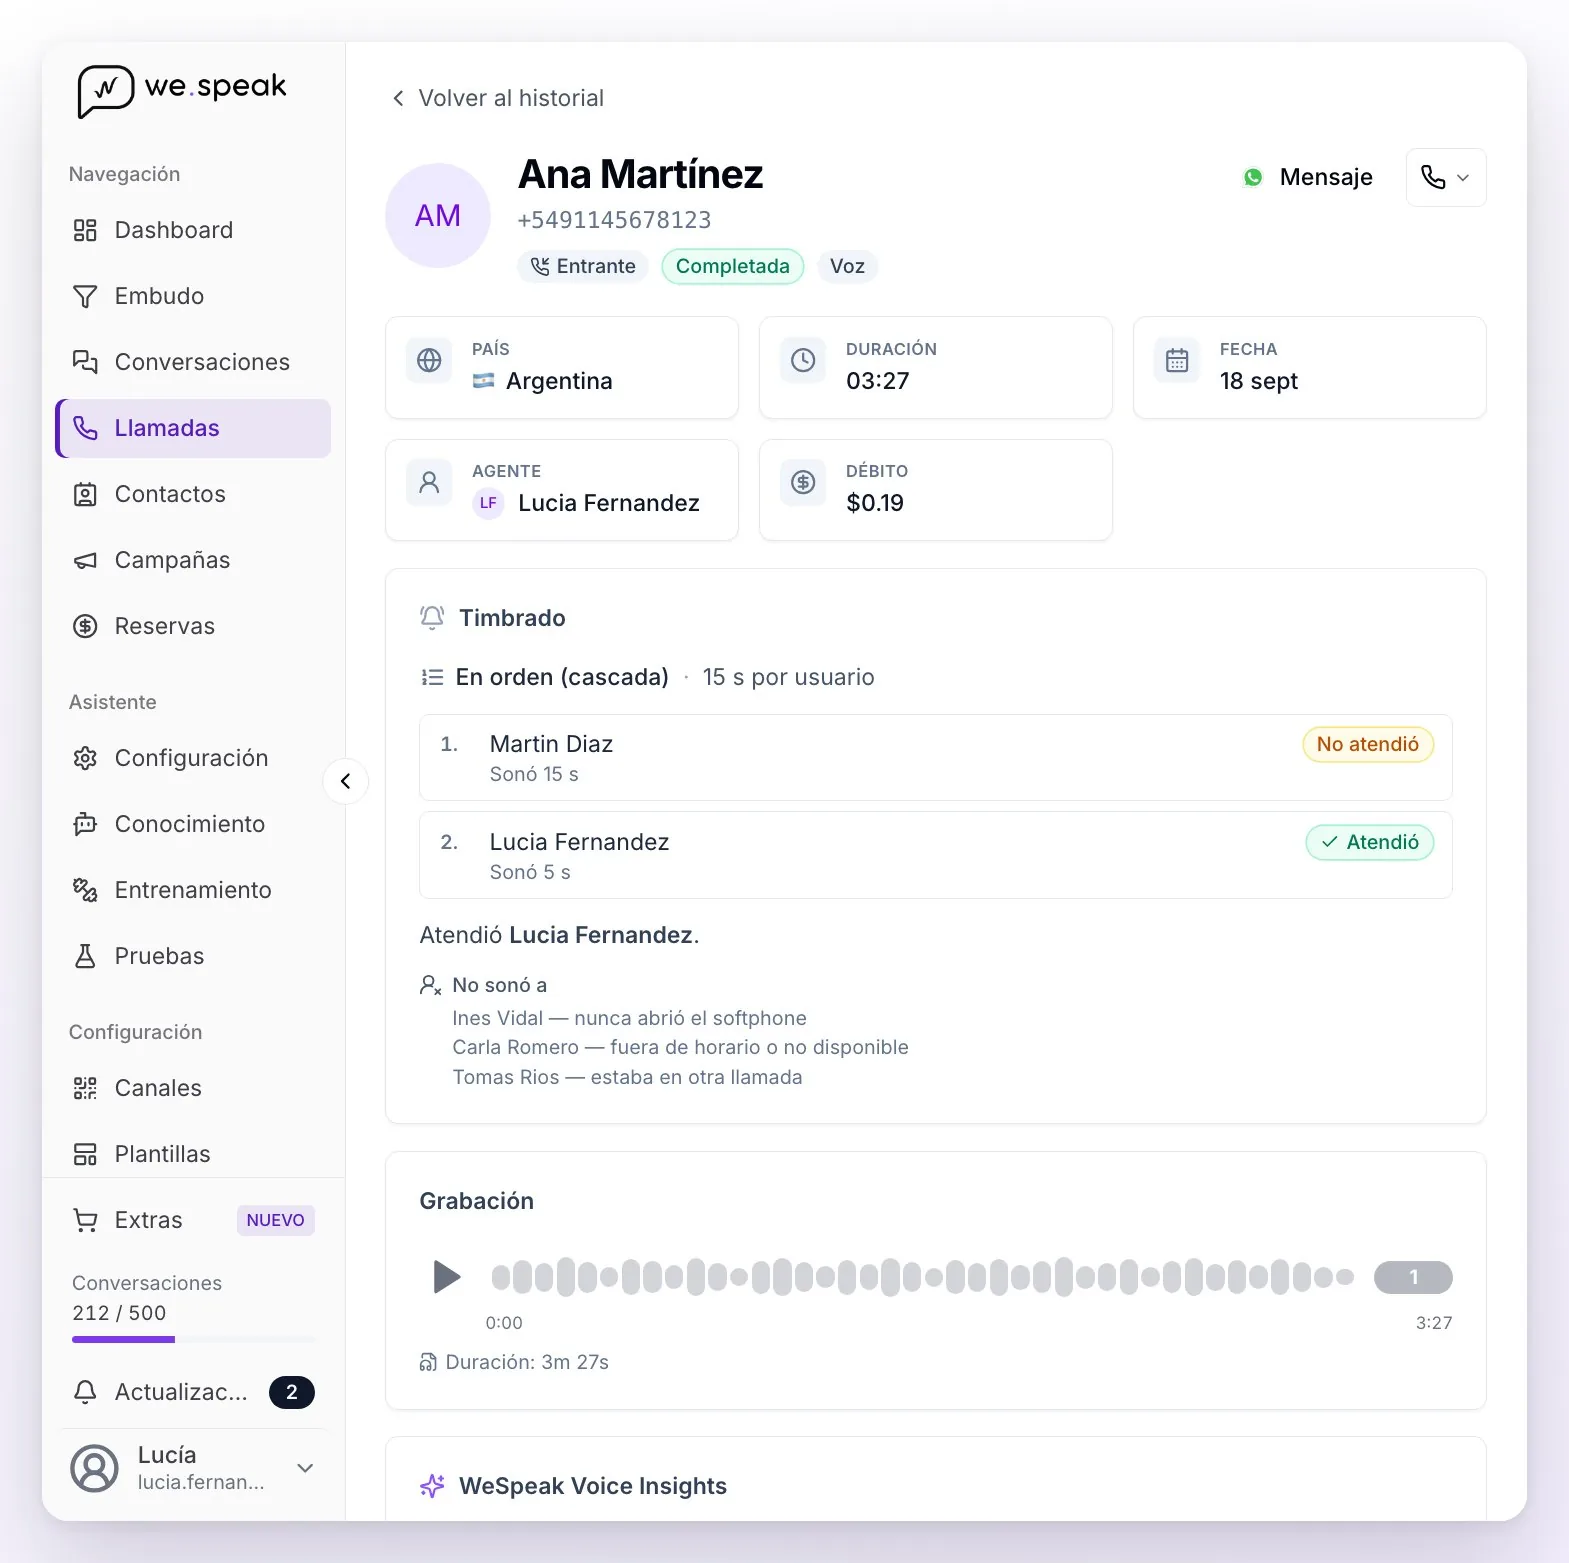1569x1563 pixels.
Task: Click the Canales QR code icon
Action: [x=85, y=1088]
